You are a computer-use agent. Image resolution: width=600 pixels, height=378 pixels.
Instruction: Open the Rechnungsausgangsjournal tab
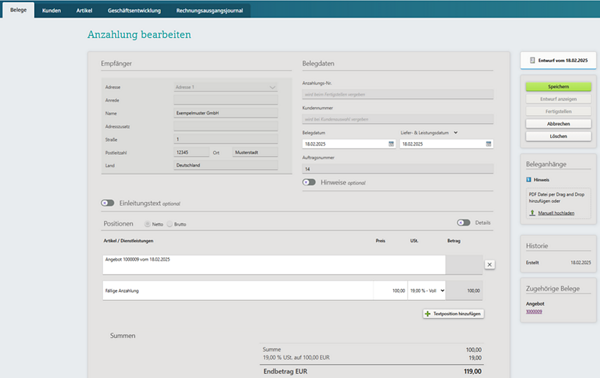pyautogui.click(x=210, y=10)
